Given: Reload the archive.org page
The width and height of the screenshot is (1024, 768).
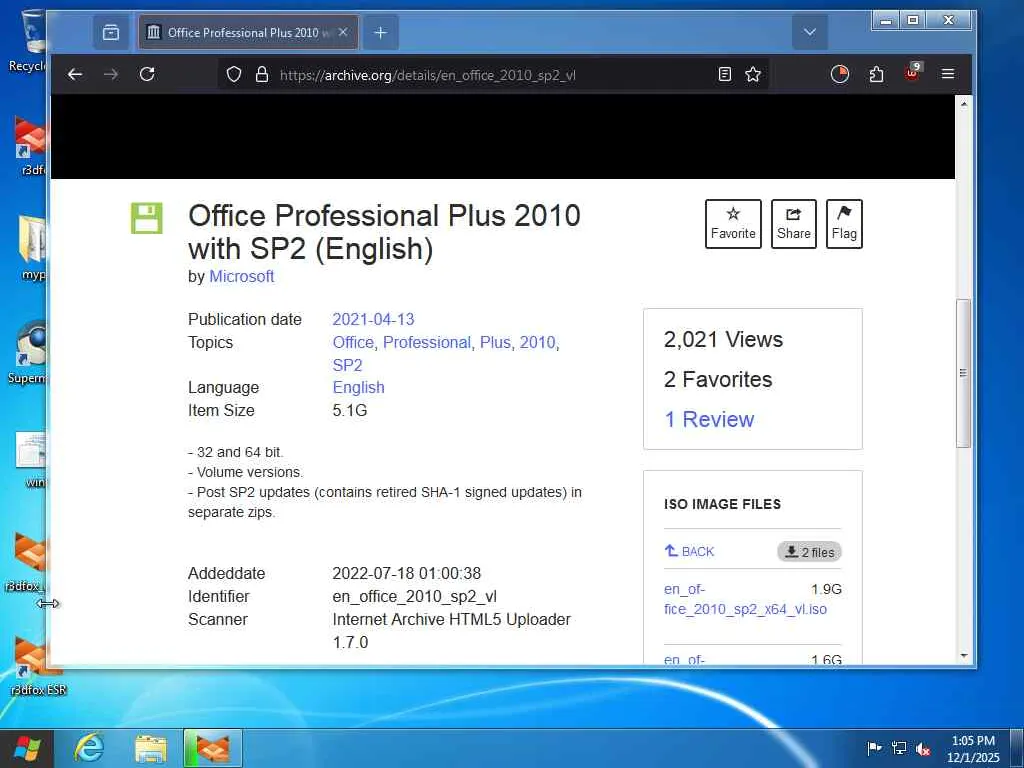Looking at the screenshot, I should pyautogui.click(x=147, y=74).
